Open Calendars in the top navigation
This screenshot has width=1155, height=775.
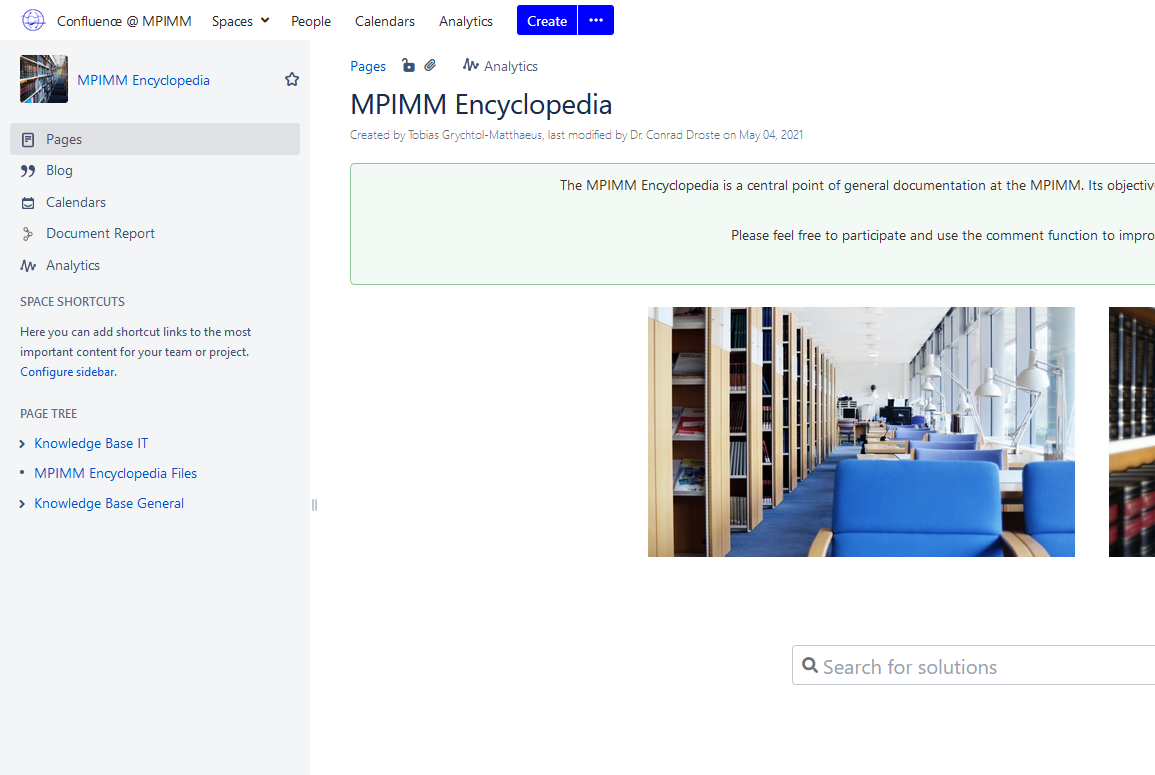coord(385,21)
